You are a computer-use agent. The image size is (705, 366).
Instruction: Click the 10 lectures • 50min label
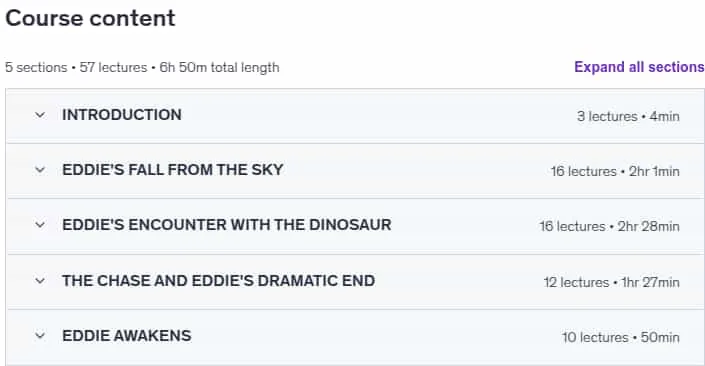point(620,337)
